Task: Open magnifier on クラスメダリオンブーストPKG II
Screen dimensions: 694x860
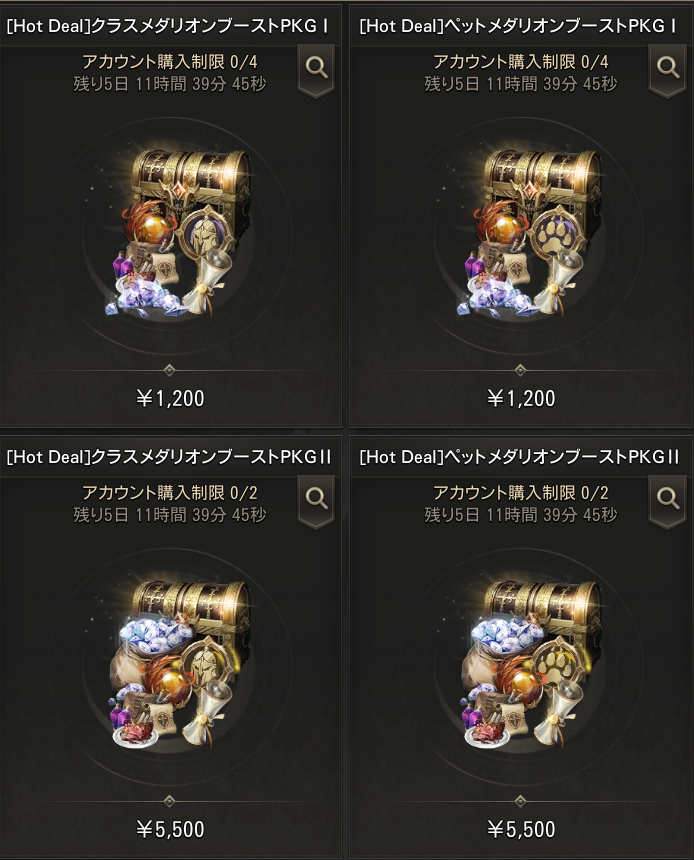Action: (x=316, y=499)
